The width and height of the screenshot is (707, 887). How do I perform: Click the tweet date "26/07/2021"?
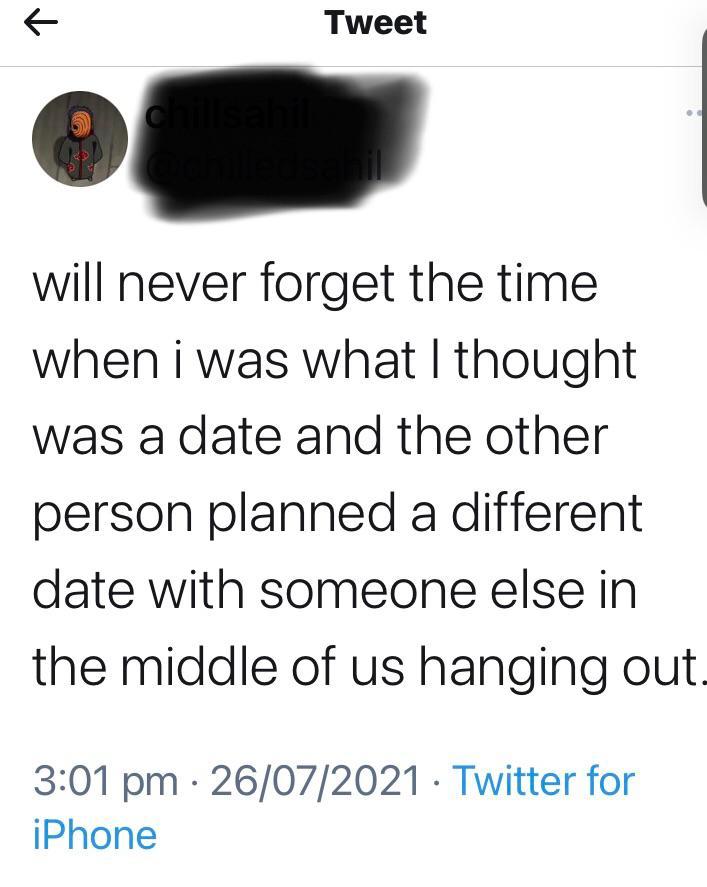[x=316, y=780]
